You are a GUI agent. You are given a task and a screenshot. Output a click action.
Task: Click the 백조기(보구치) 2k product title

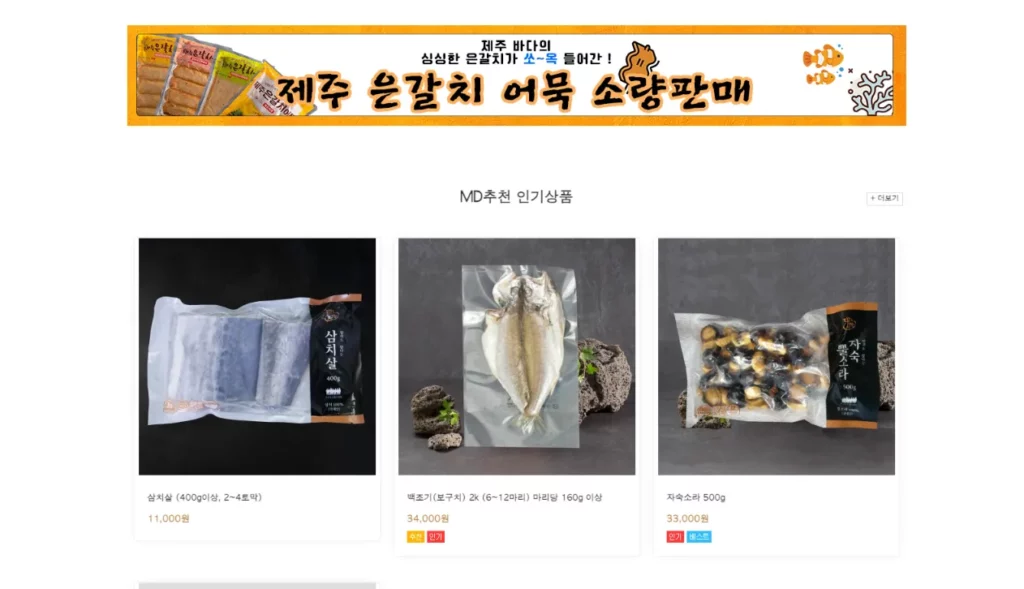click(504, 498)
